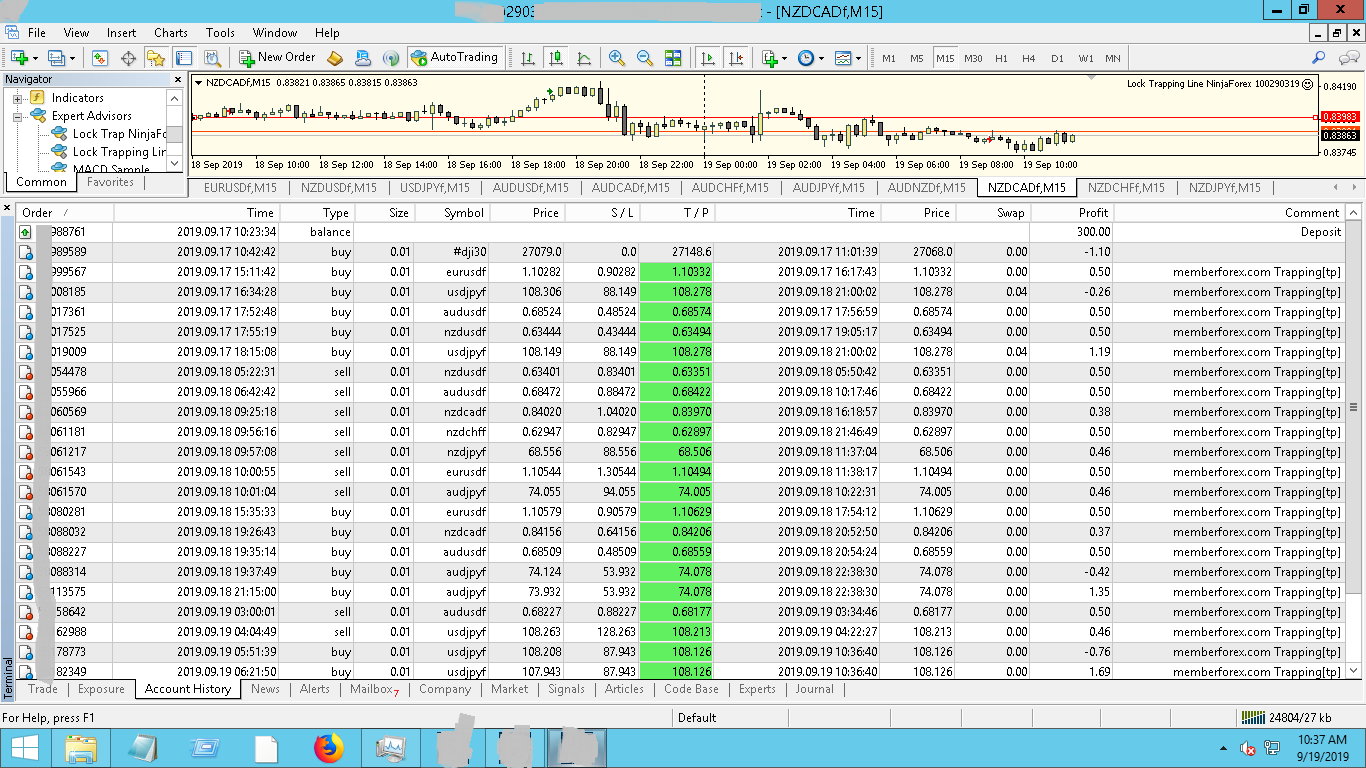1366x768 pixels.
Task: Select the D1 timeframe
Action: (x=1057, y=58)
